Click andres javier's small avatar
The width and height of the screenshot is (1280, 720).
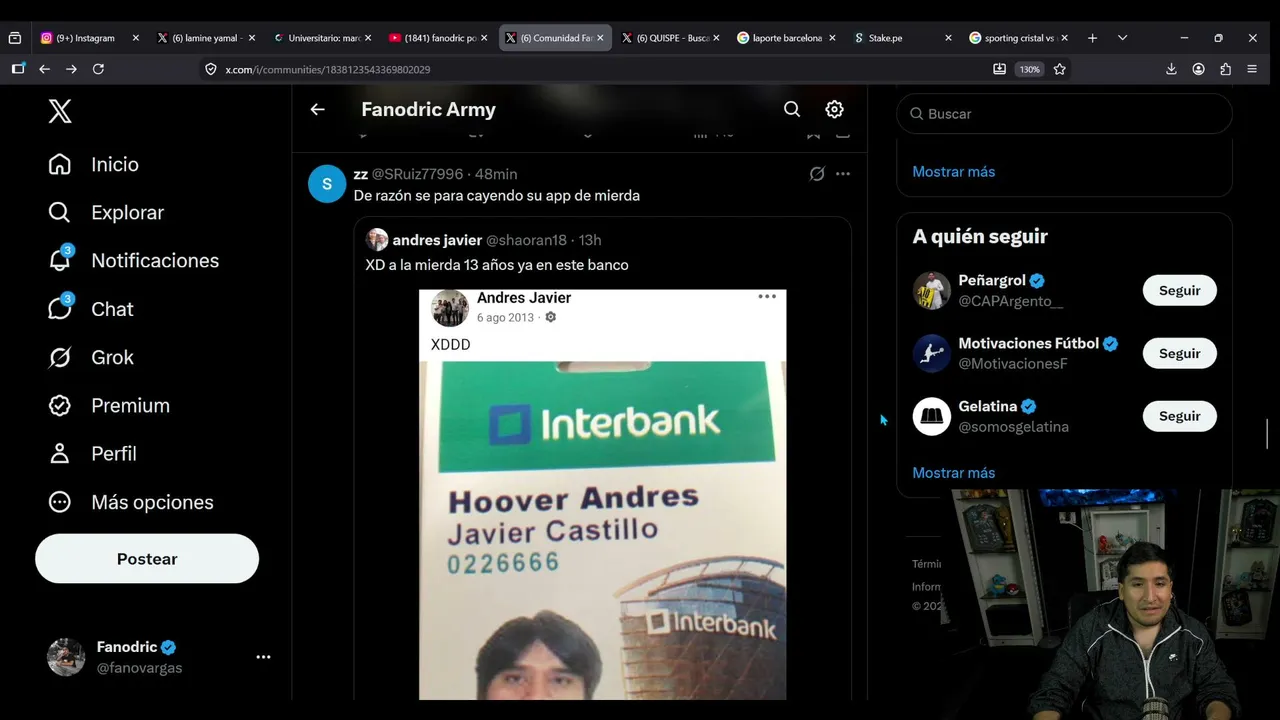[x=377, y=240]
